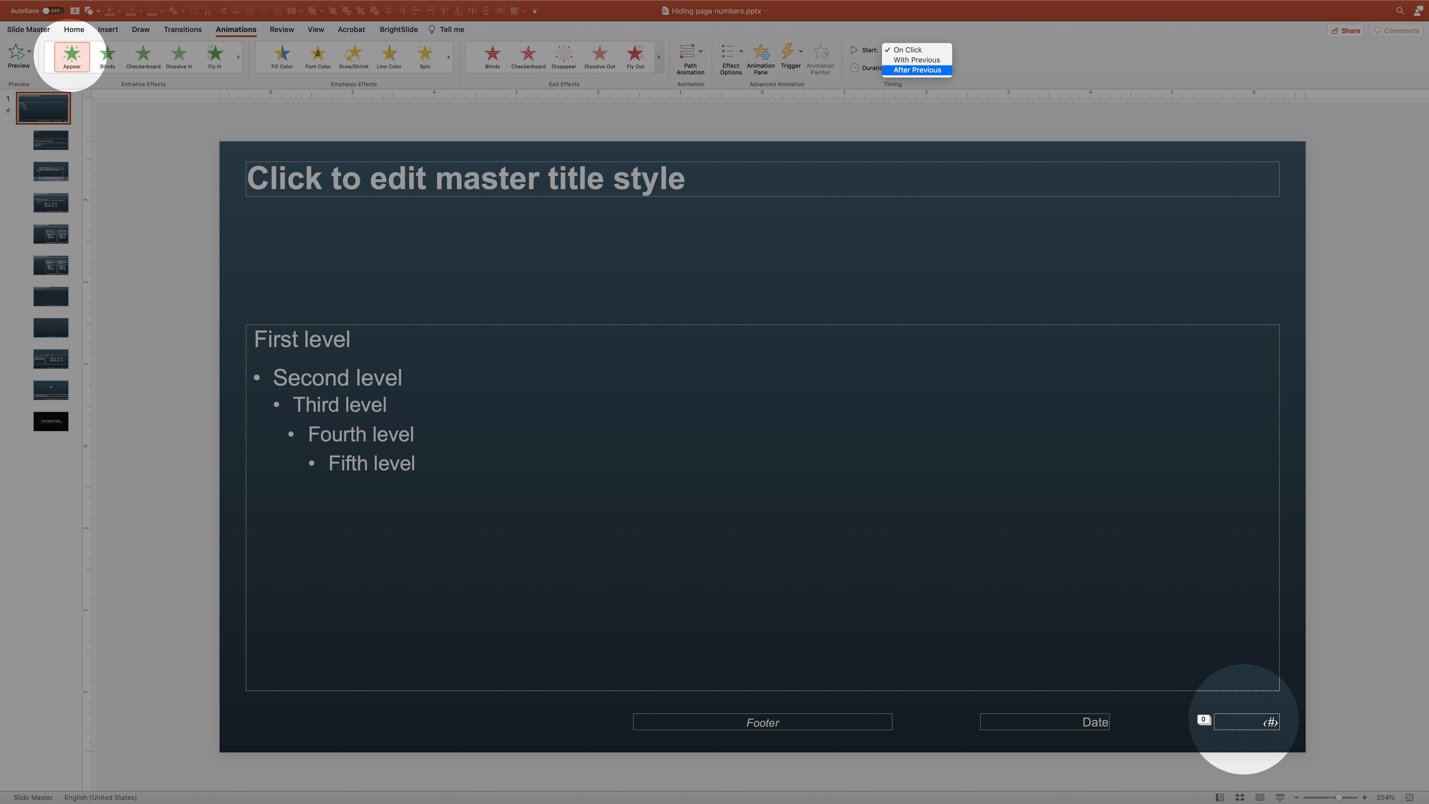Switch to Normal view in status bar
1429x804 pixels.
click(x=1220, y=797)
